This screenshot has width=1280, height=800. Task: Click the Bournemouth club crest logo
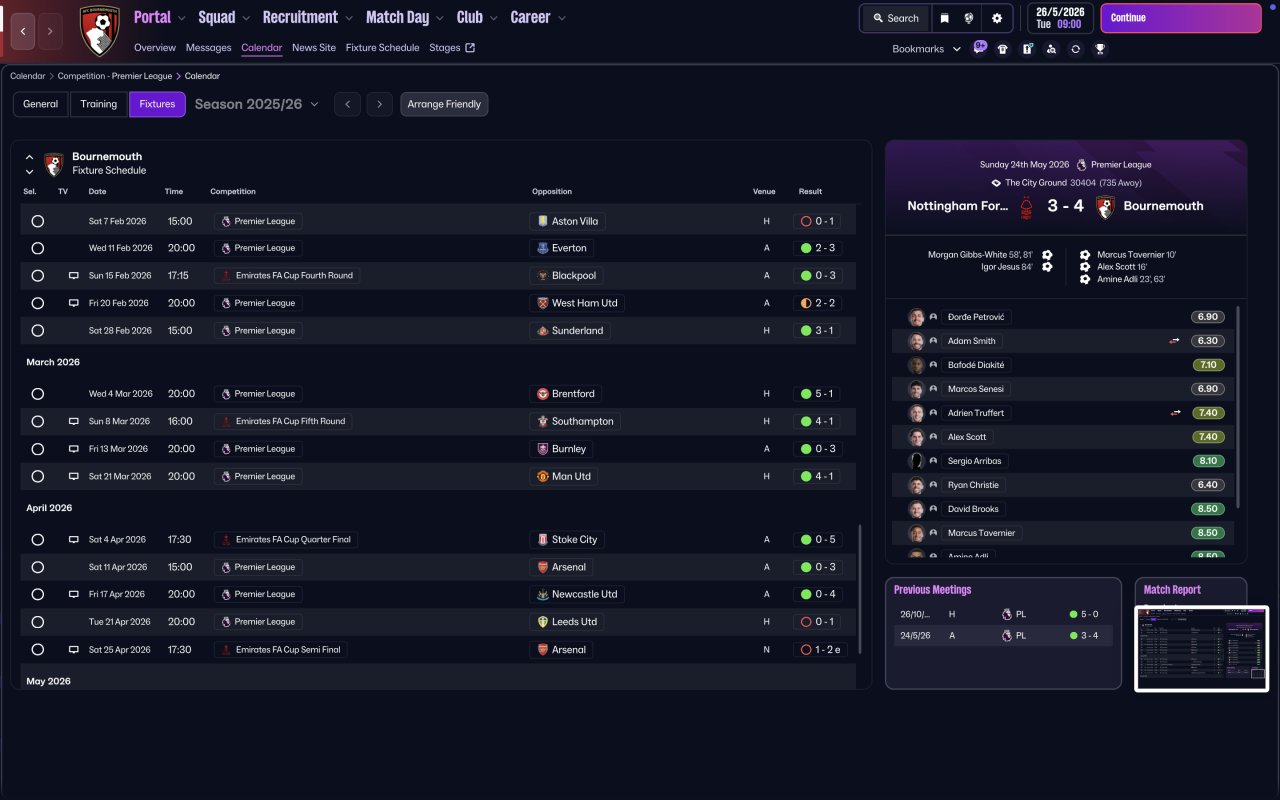coord(99,30)
